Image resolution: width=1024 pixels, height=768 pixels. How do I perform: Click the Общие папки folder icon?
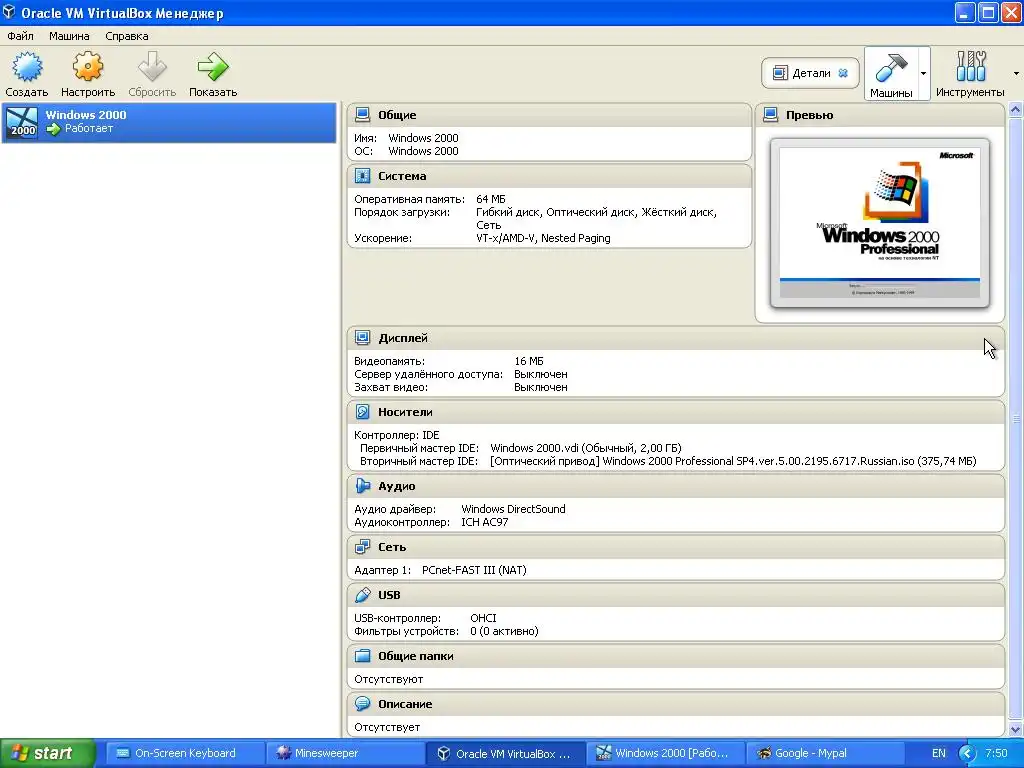[x=362, y=656]
